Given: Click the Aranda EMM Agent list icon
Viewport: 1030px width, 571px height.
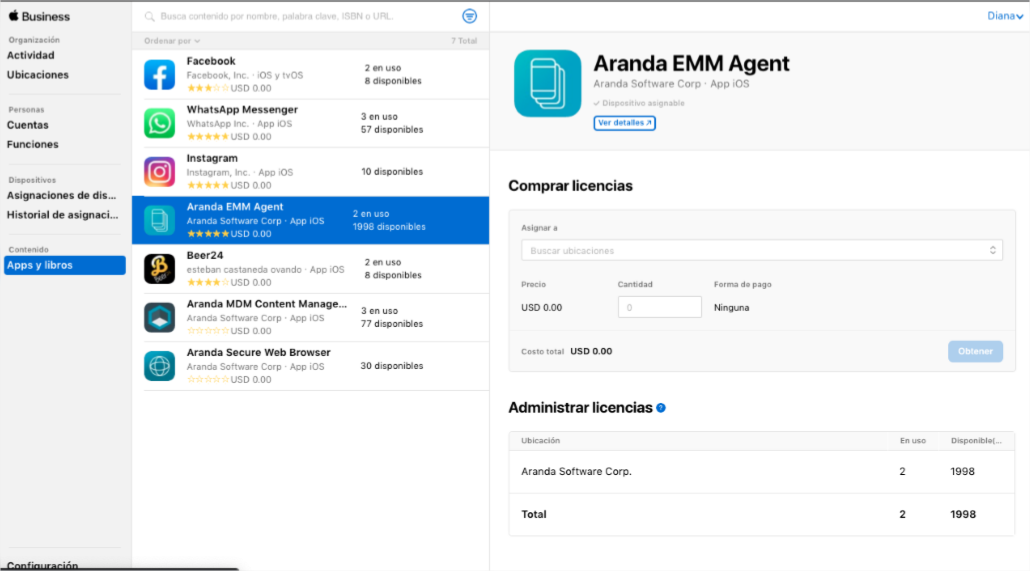Looking at the screenshot, I should tap(160, 220).
